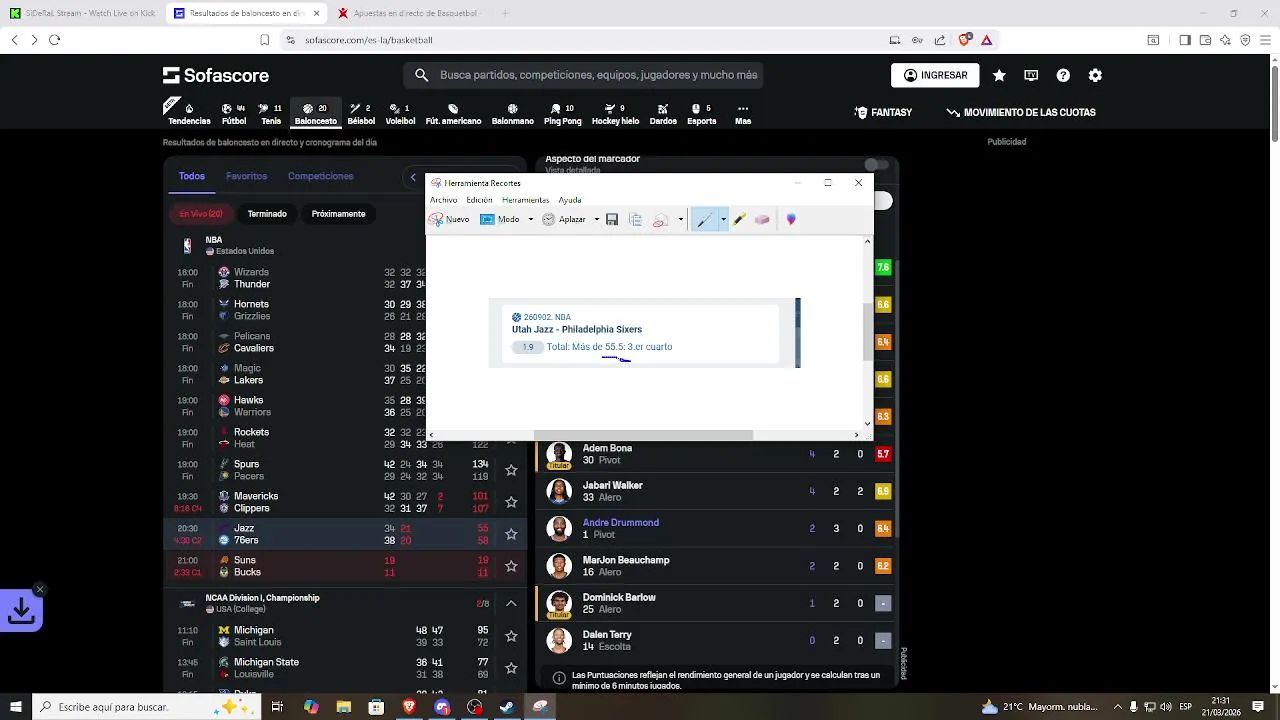
Task: Filter matches by En Vivo (20)
Action: tap(201, 214)
